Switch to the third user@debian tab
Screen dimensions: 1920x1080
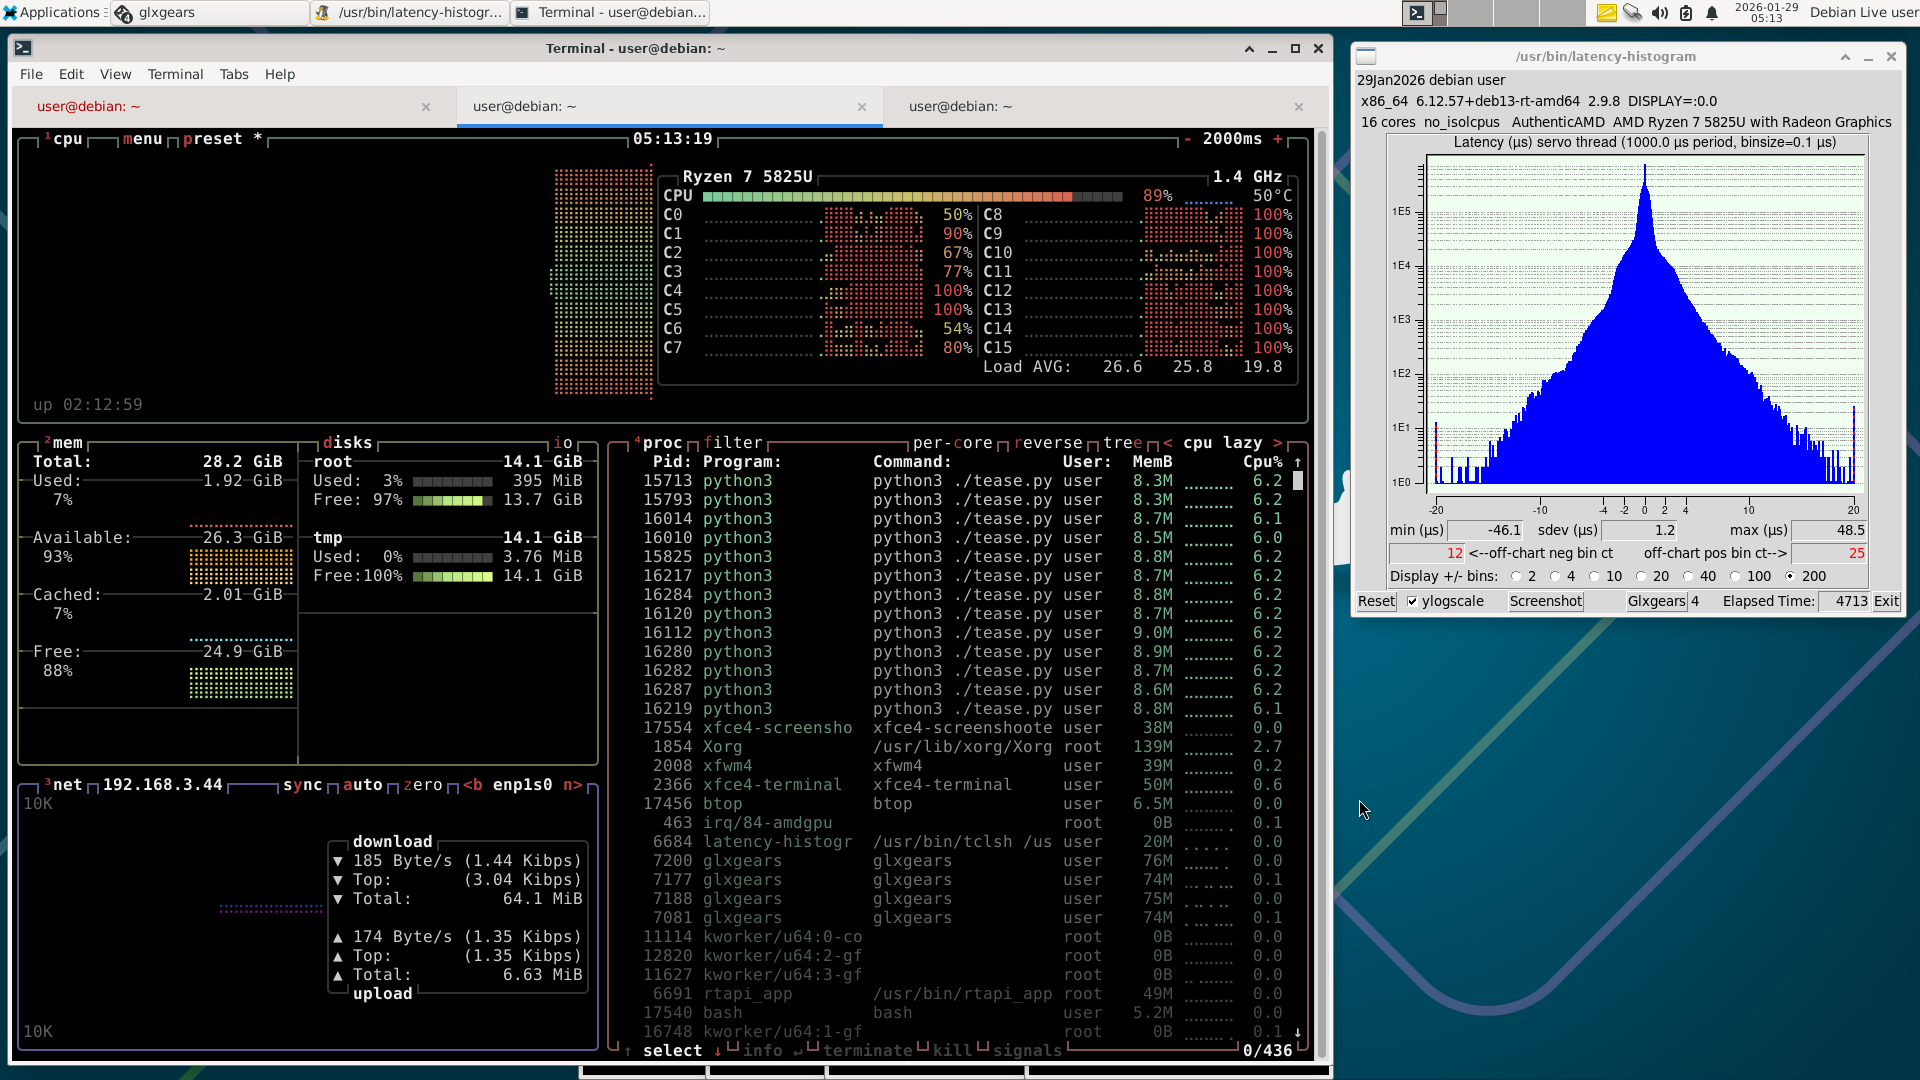pos(960,107)
